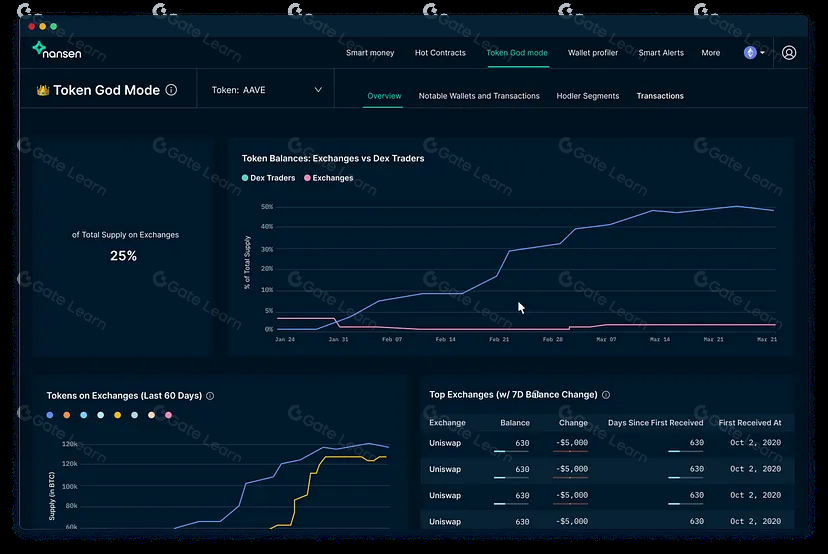Switch to the Overview tab
The height and width of the screenshot is (554, 828).
pos(384,96)
